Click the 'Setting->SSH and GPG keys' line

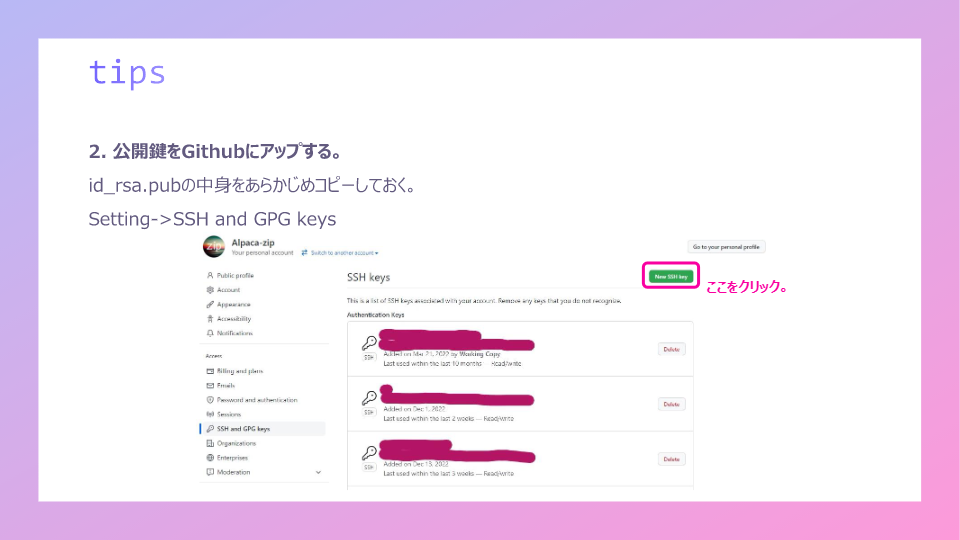tap(212, 219)
